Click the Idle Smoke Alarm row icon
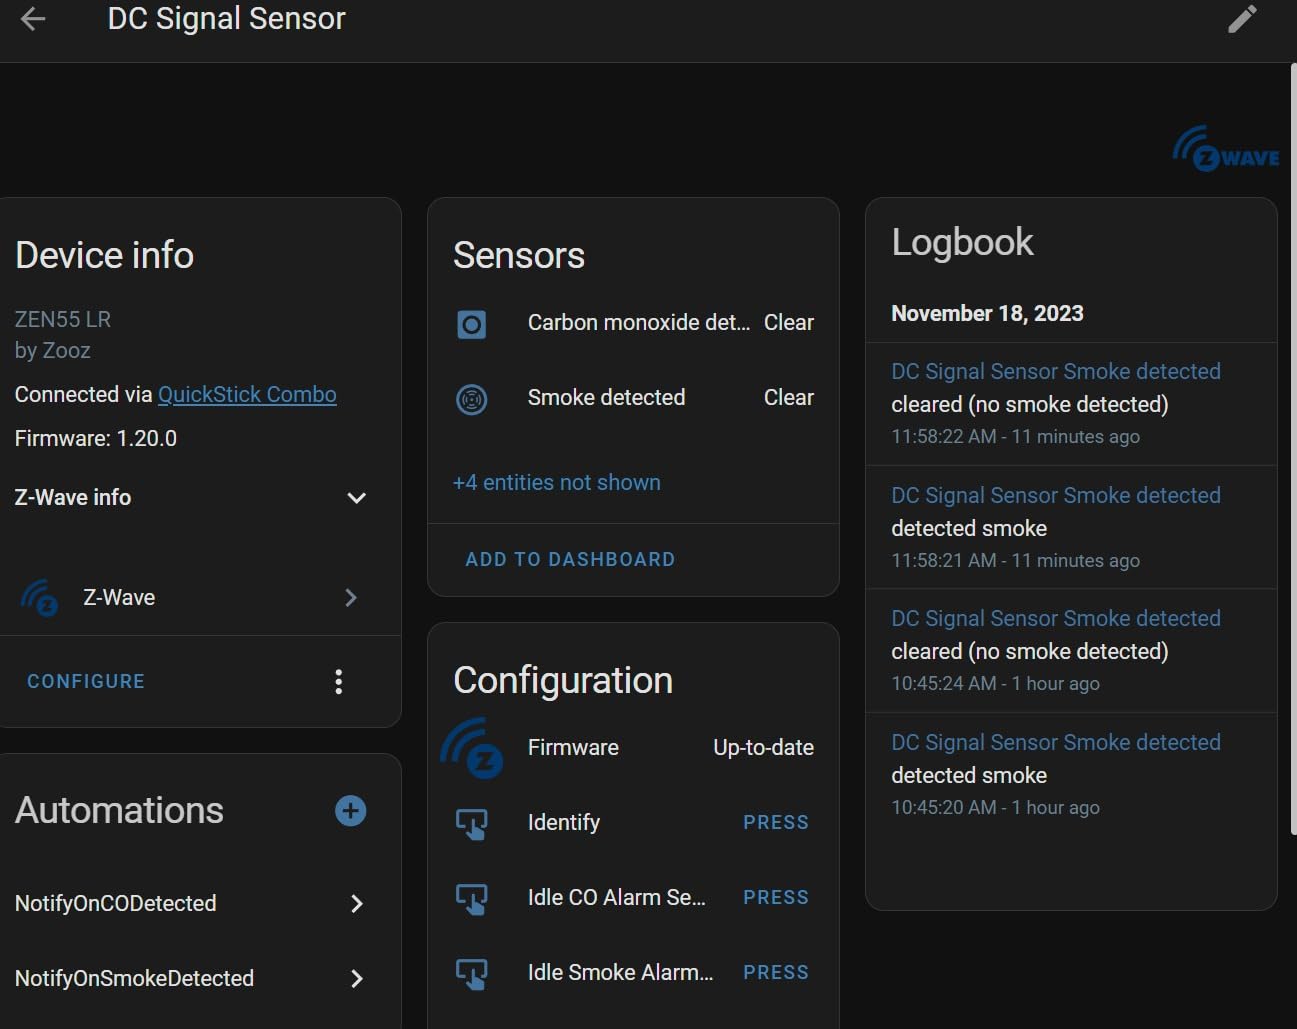Image resolution: width=1297 pixels, height=1029 pixels. (471, 973)
